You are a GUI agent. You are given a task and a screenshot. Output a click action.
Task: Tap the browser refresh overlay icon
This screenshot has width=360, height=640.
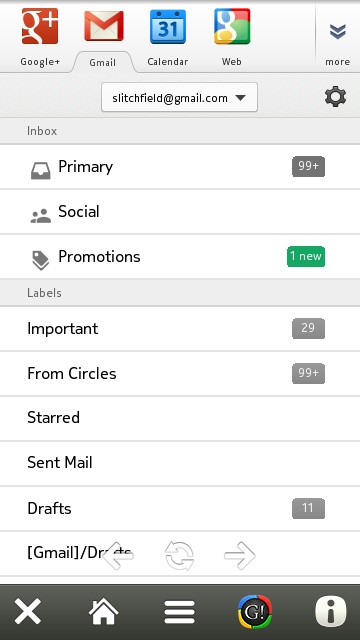[x=180, y=556]
